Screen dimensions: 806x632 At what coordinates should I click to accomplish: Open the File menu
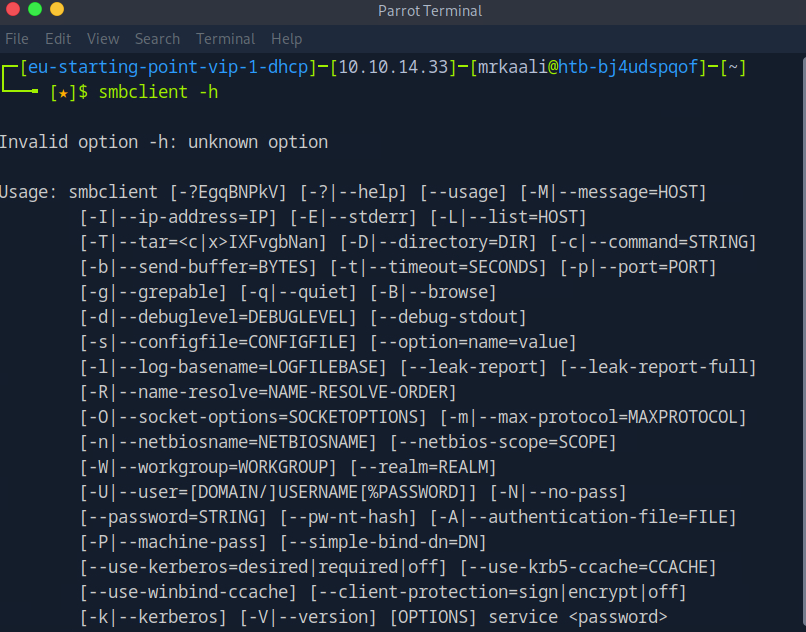tap(17, 39)
